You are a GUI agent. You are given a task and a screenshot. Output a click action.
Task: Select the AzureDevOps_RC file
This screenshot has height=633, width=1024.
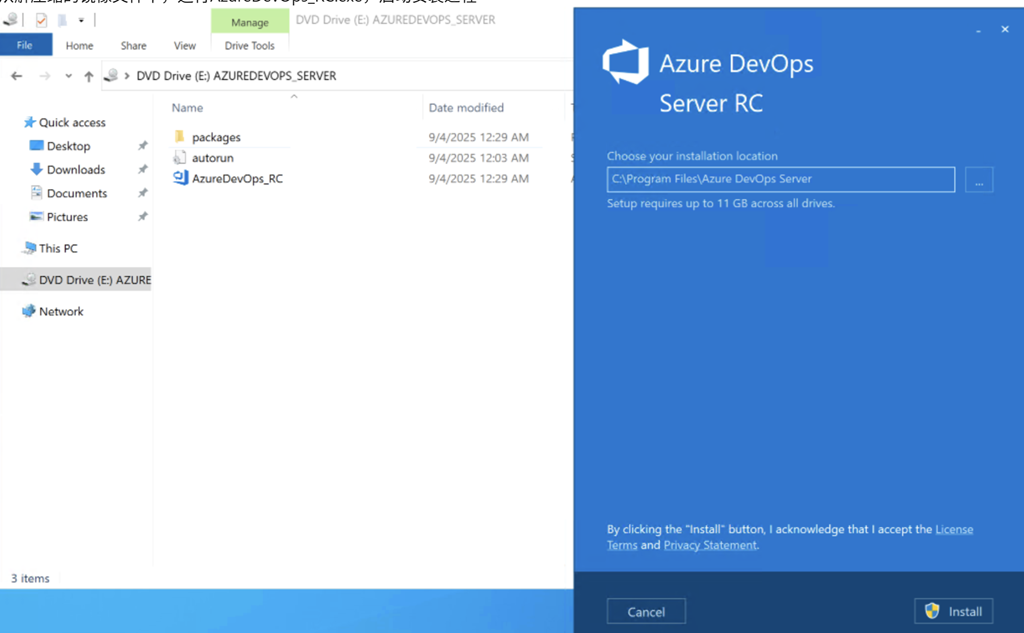click(237, 178)
